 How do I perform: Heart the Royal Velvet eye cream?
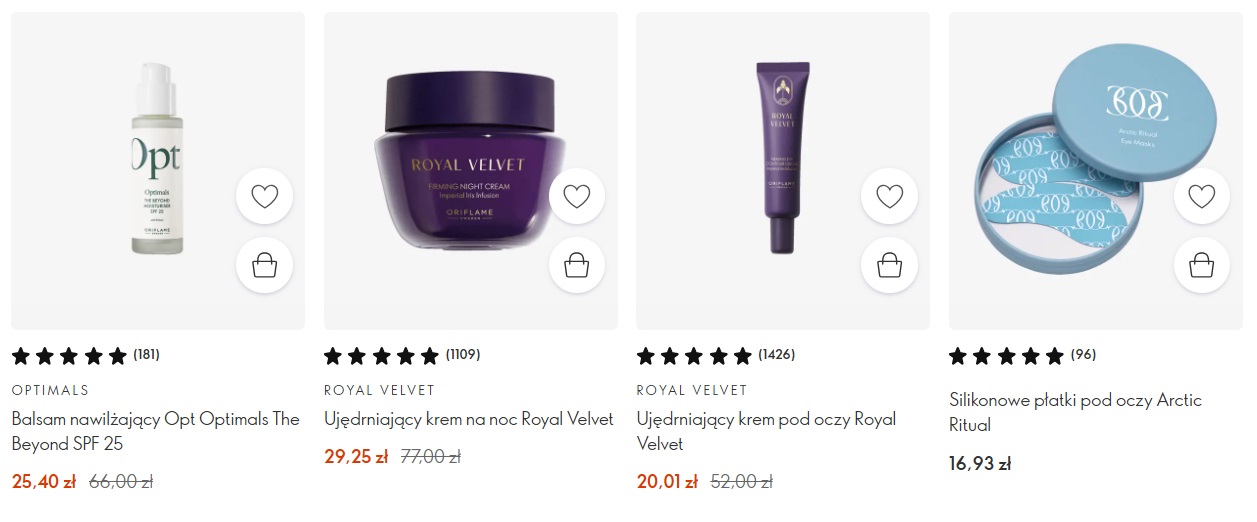[x=889, y=196]
